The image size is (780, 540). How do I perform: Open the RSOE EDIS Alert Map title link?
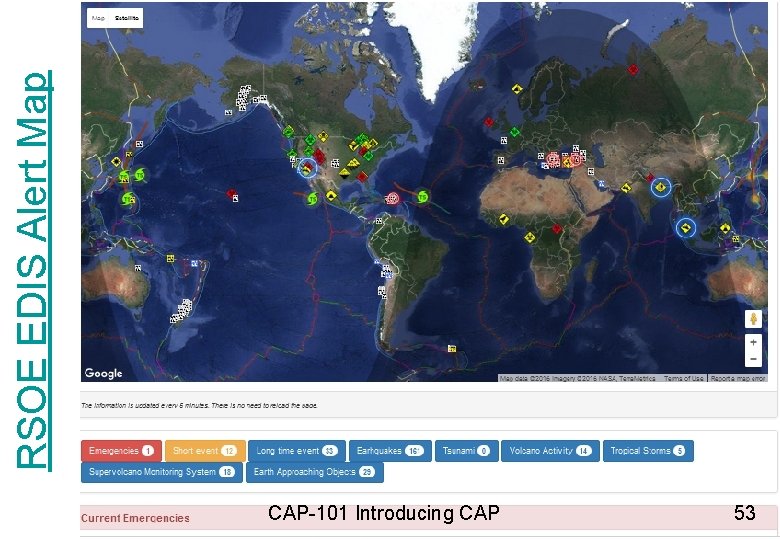(33, 270)
